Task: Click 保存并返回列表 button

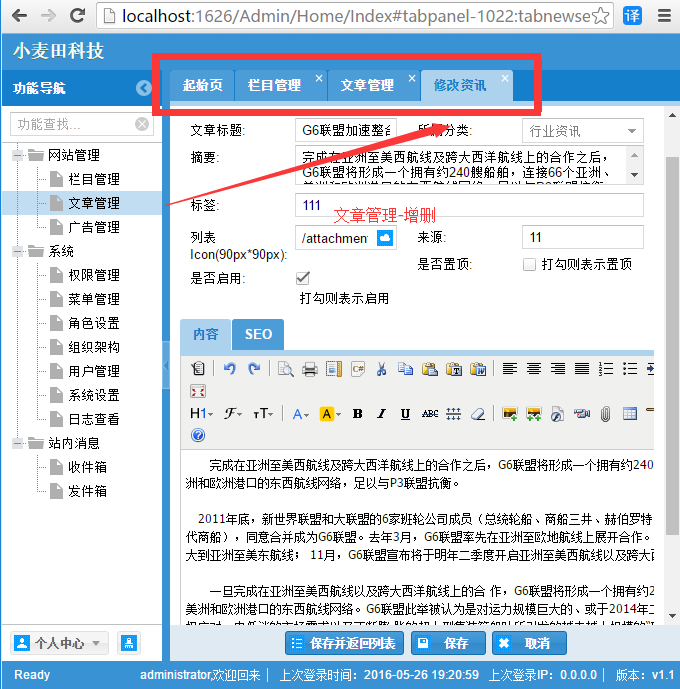Action: click(x=344, y=643)
